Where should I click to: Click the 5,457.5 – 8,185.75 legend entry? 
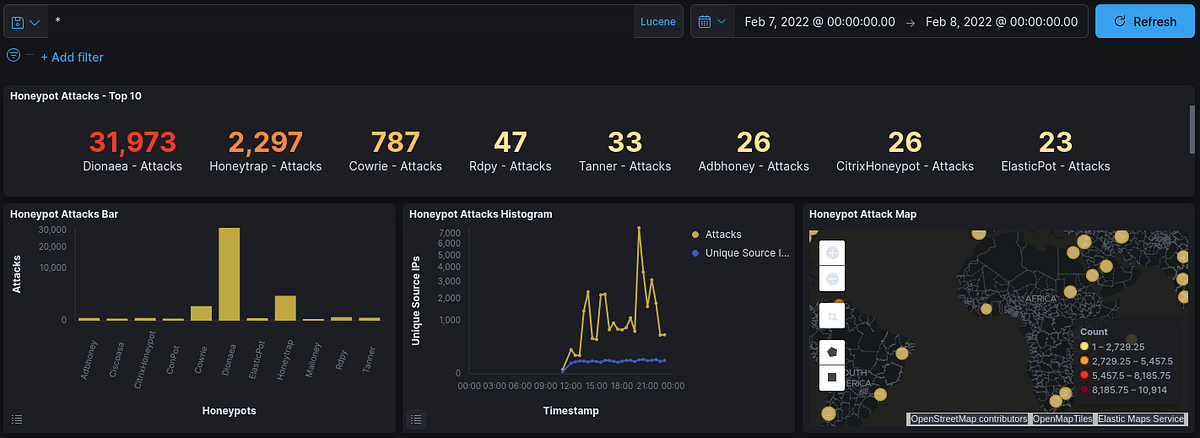point(1126,374)
